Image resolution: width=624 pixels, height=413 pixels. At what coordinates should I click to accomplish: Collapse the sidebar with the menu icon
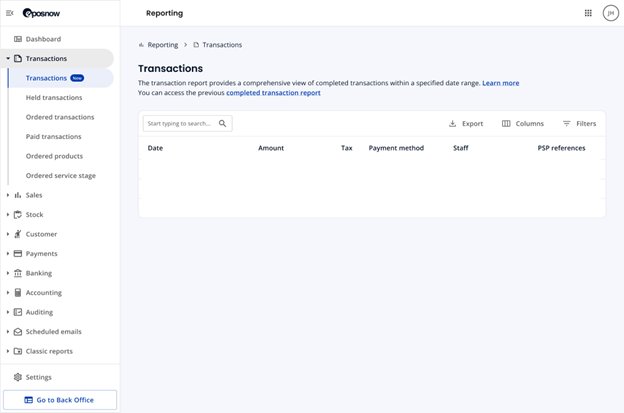(10, 13)
